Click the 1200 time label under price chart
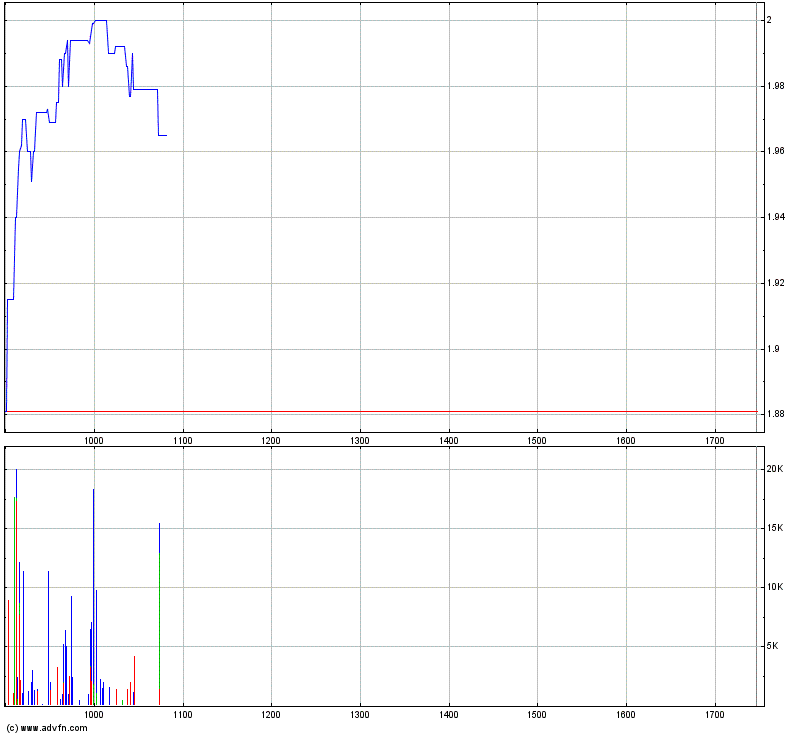 pos(271,440)
